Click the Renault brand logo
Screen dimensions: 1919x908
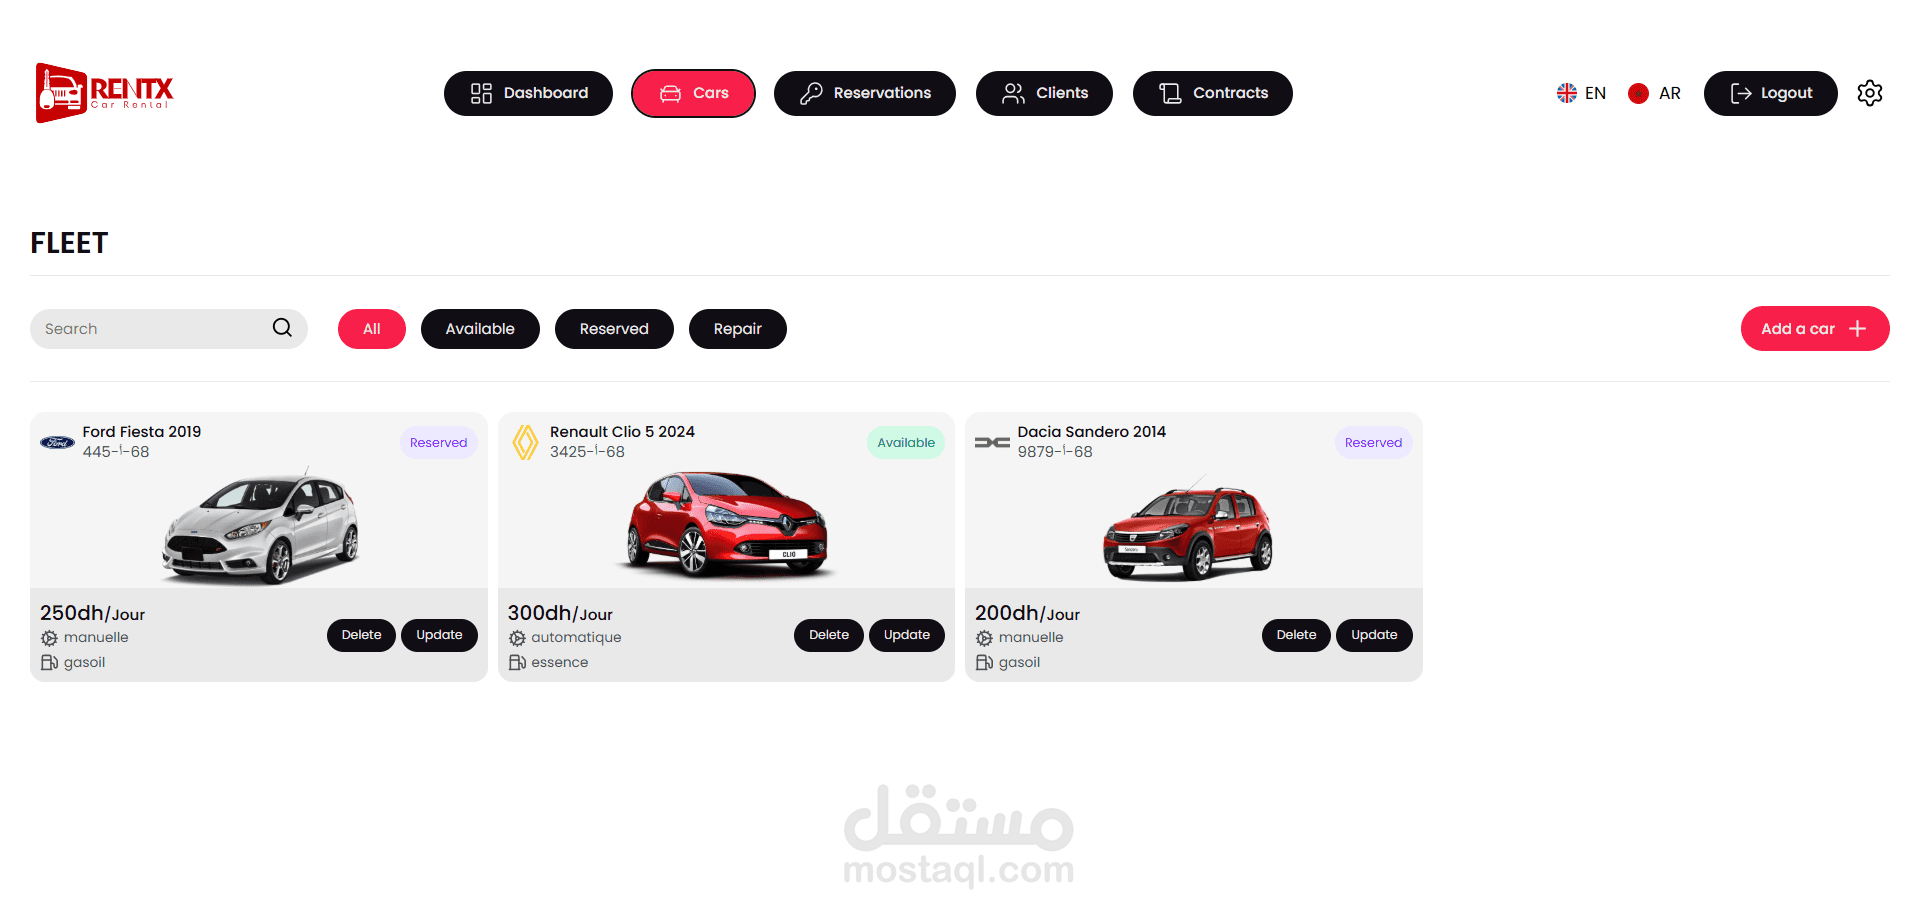525,442
